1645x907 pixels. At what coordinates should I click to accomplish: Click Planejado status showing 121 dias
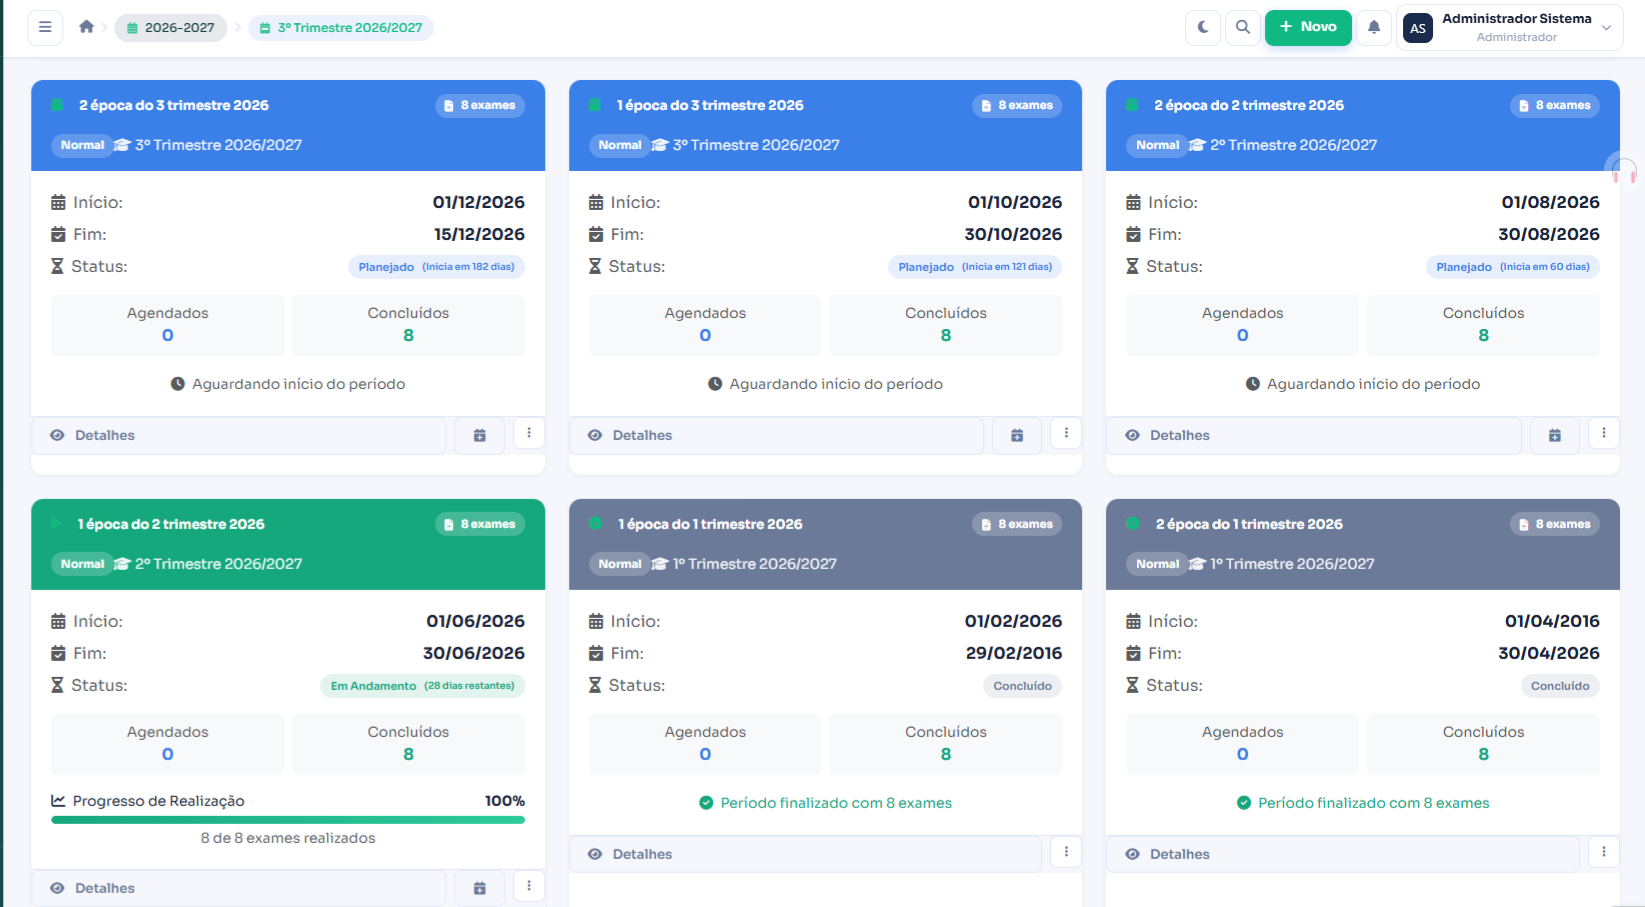click(975, 267)
